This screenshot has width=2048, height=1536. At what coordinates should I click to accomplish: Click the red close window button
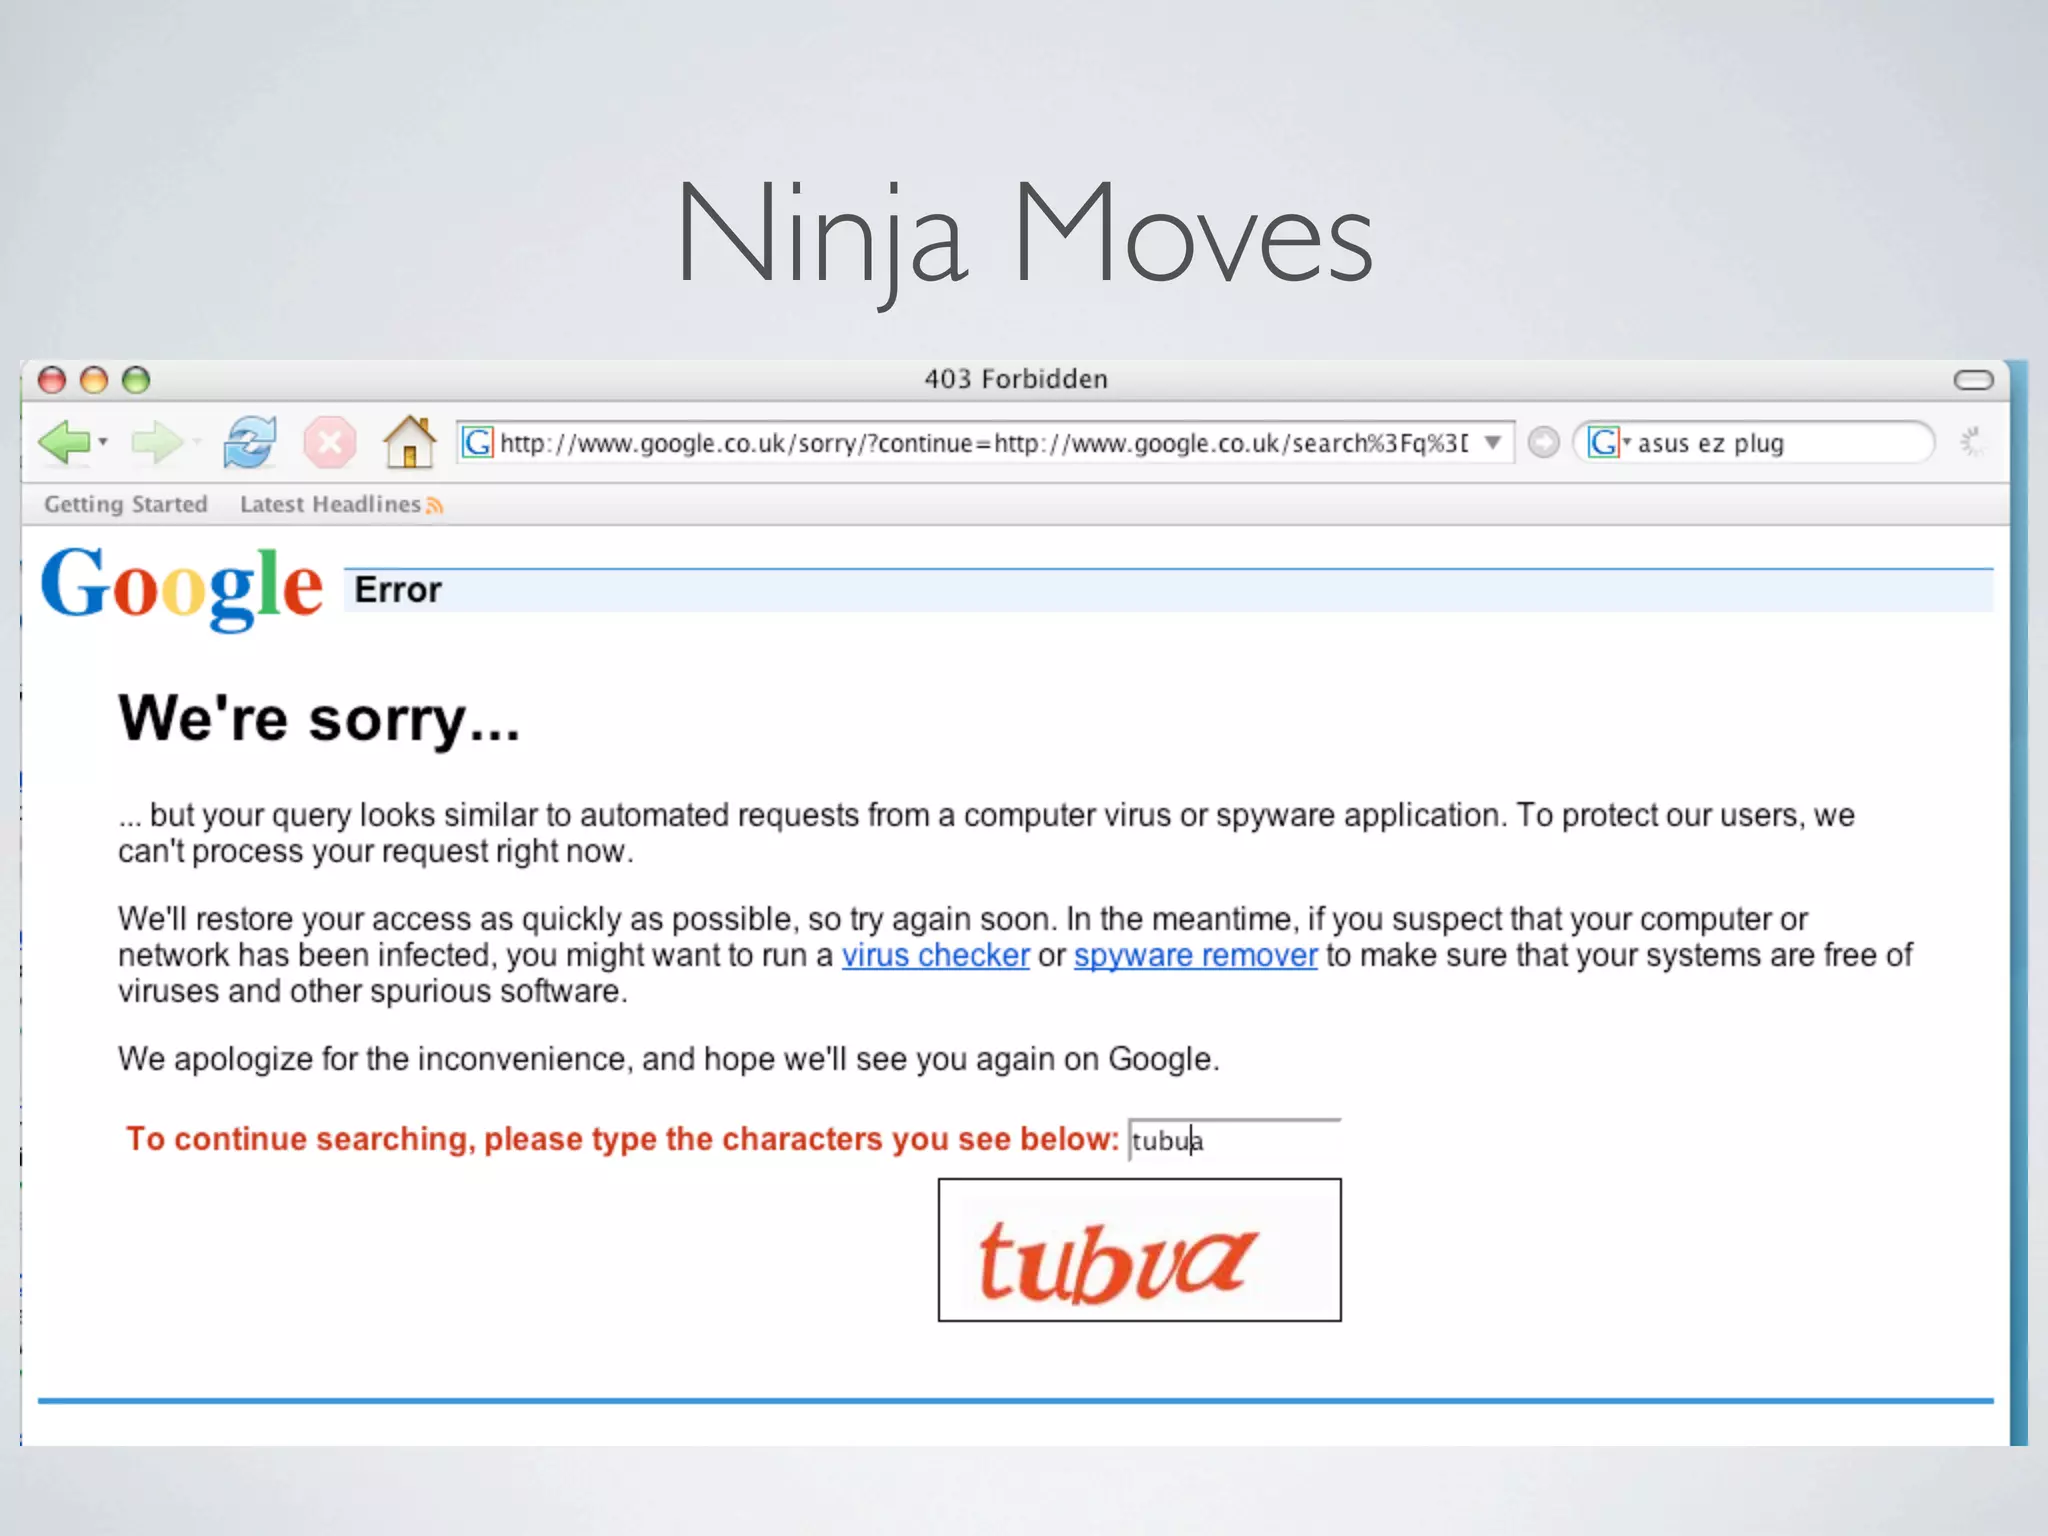[52, 380]
